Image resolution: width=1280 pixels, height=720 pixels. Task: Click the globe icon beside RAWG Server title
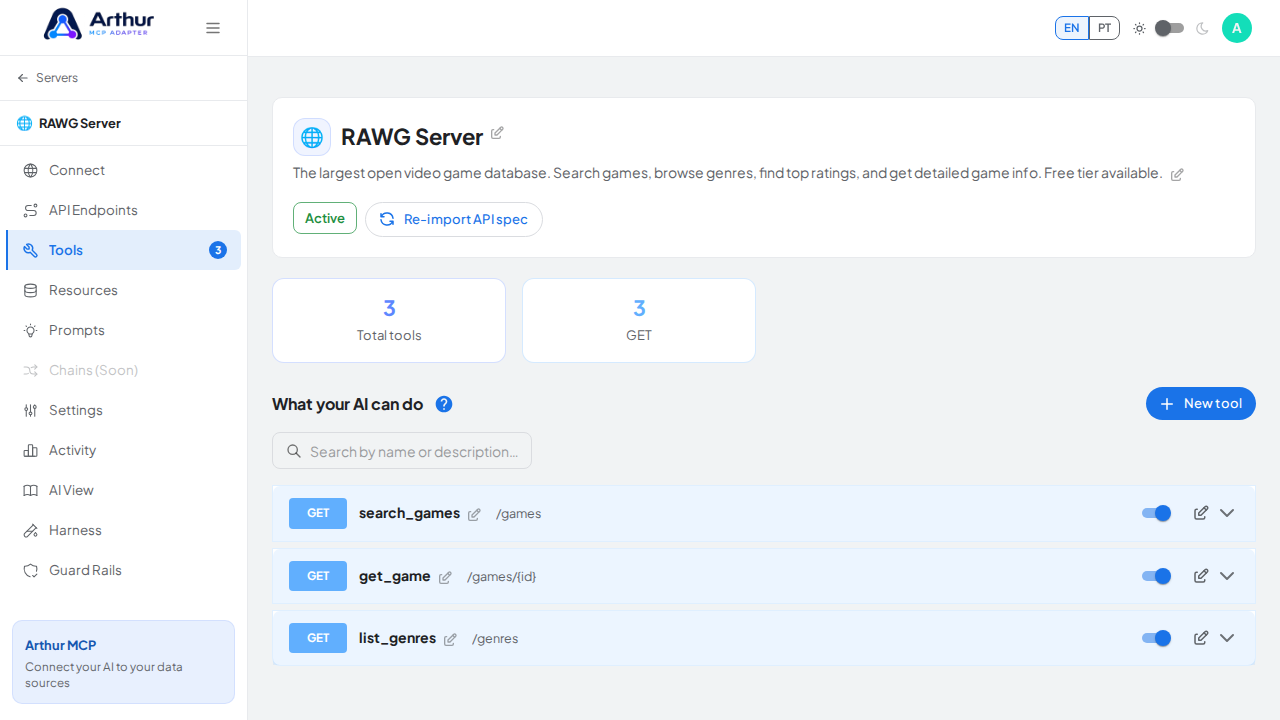312,137
